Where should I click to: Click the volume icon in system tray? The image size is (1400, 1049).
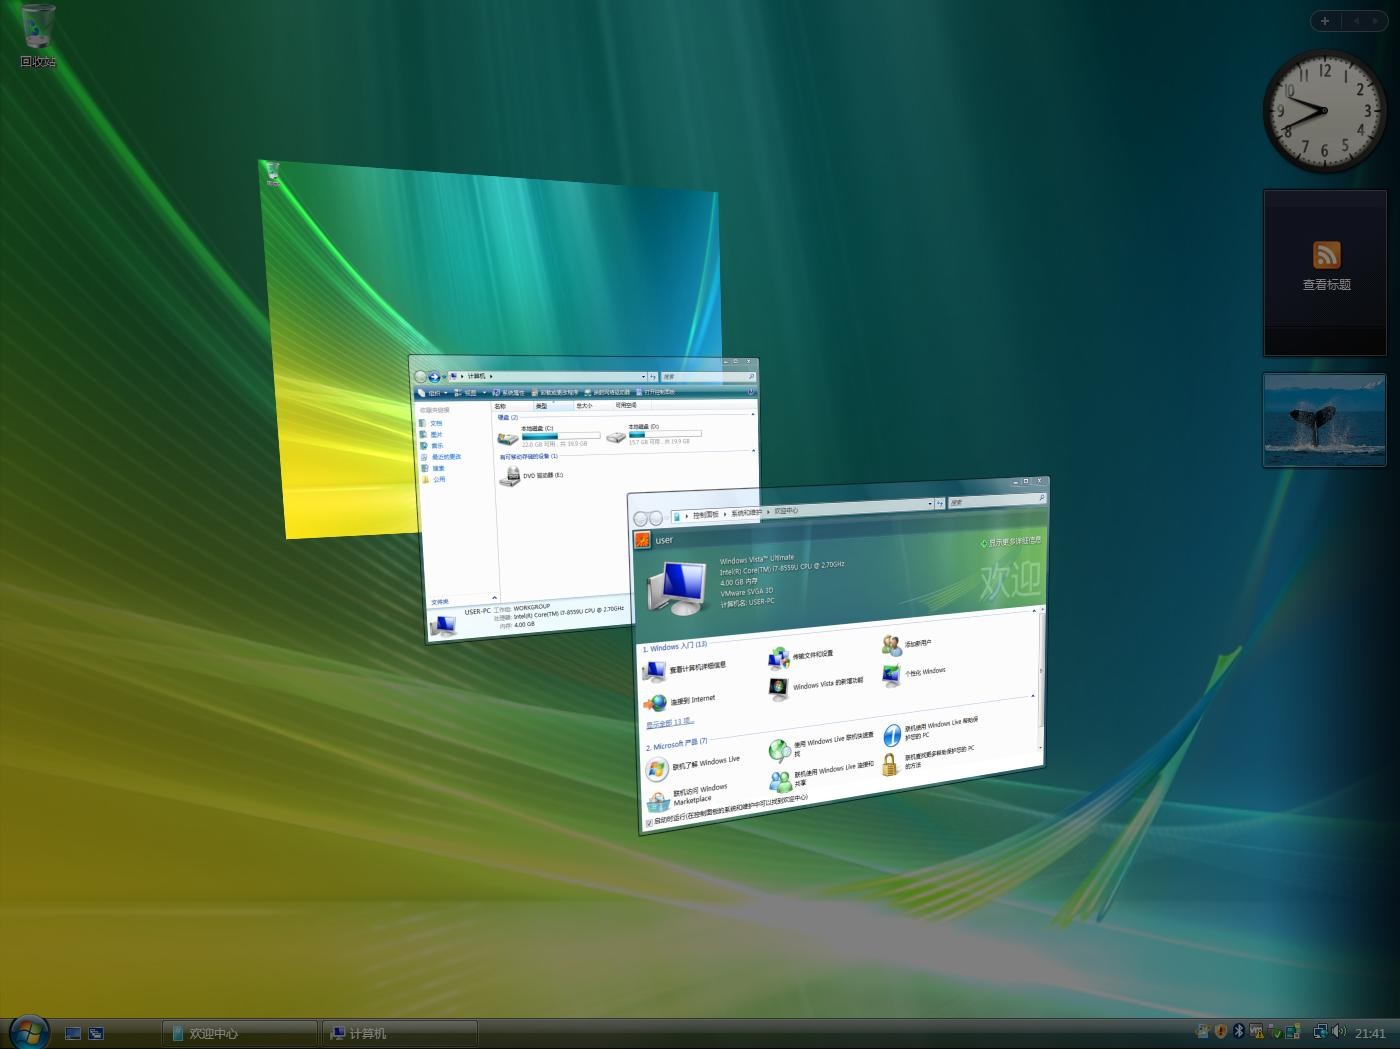click(x=1339, y=1031)
